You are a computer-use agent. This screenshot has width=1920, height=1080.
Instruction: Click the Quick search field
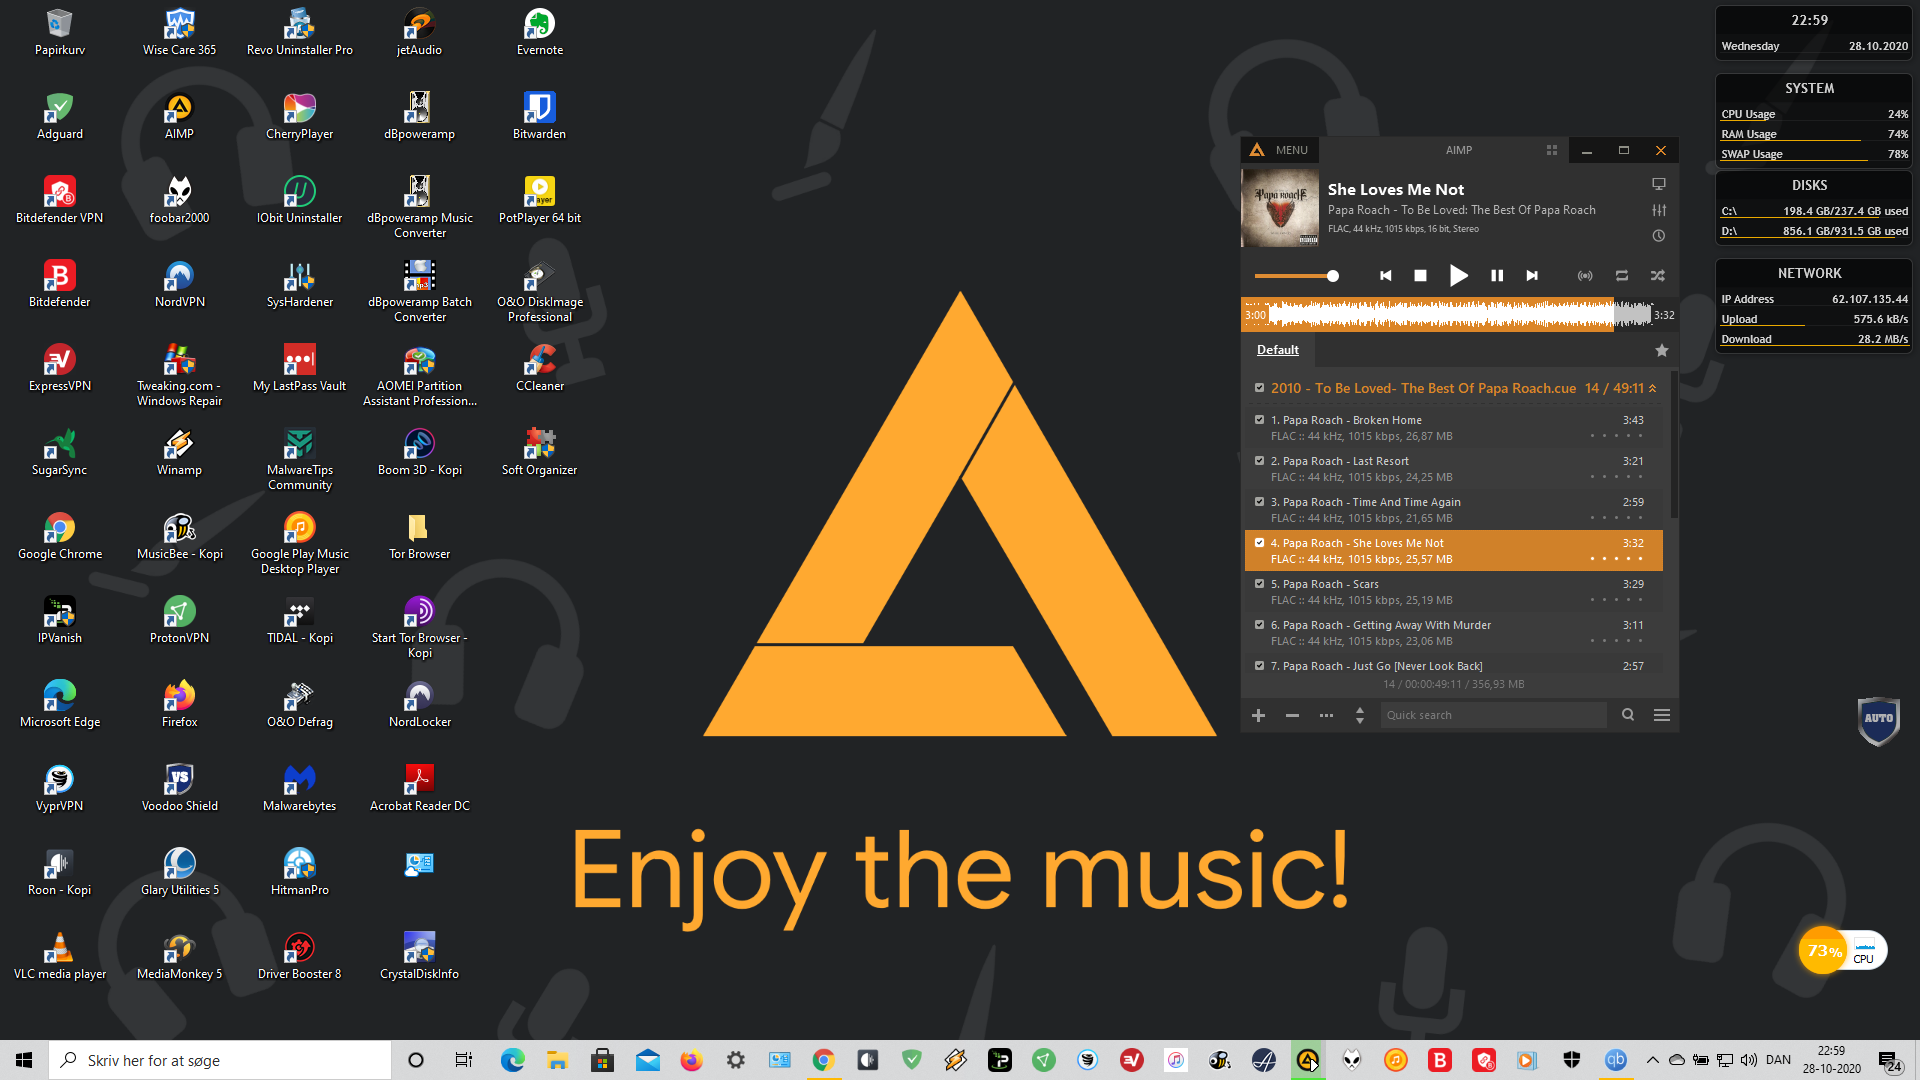pyautogui.click(x=1493, y=715)
